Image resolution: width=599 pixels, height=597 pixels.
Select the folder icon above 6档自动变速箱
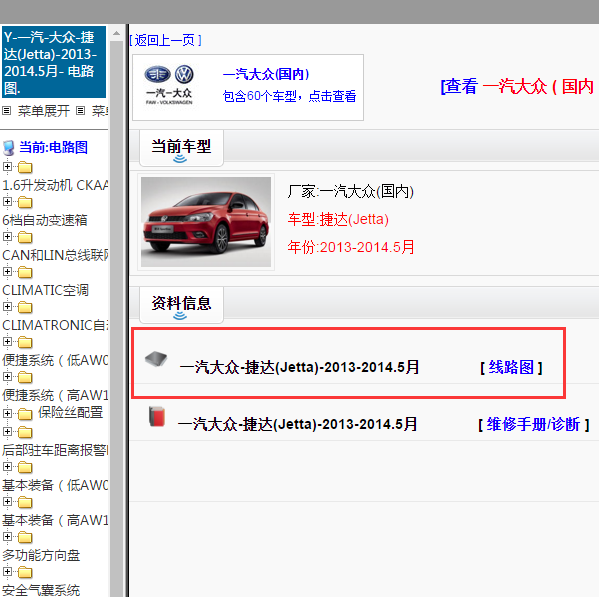(25, 202)
